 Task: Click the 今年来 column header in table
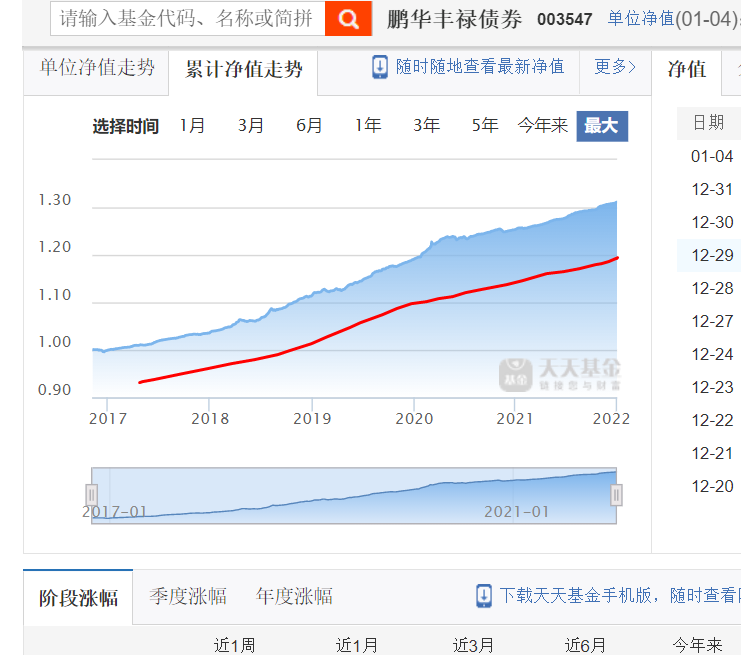click(x=698, y=645)
